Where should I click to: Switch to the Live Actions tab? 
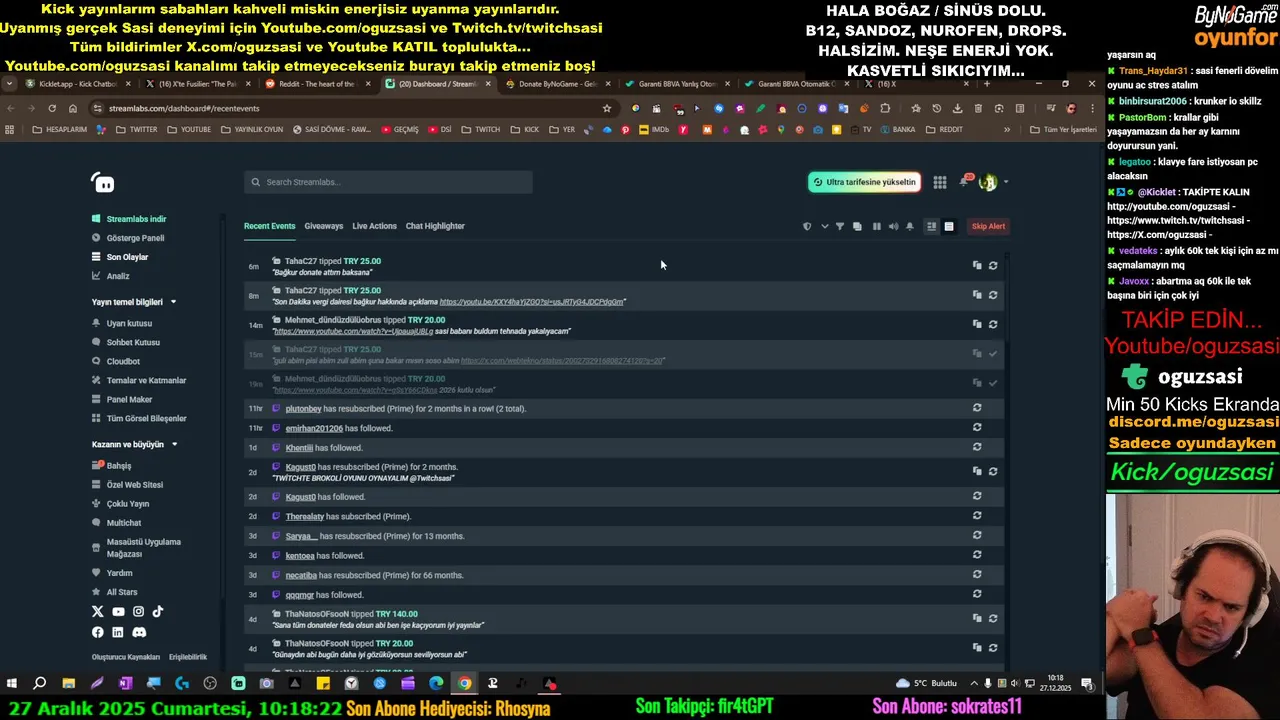point(374,226)
